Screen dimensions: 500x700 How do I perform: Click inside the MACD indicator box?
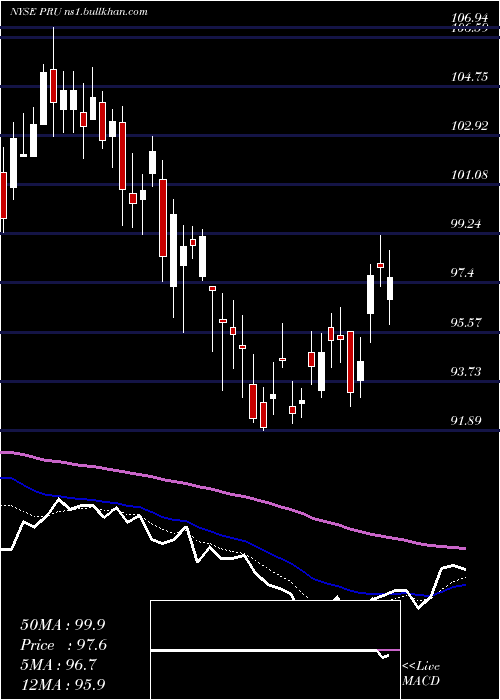275,650
